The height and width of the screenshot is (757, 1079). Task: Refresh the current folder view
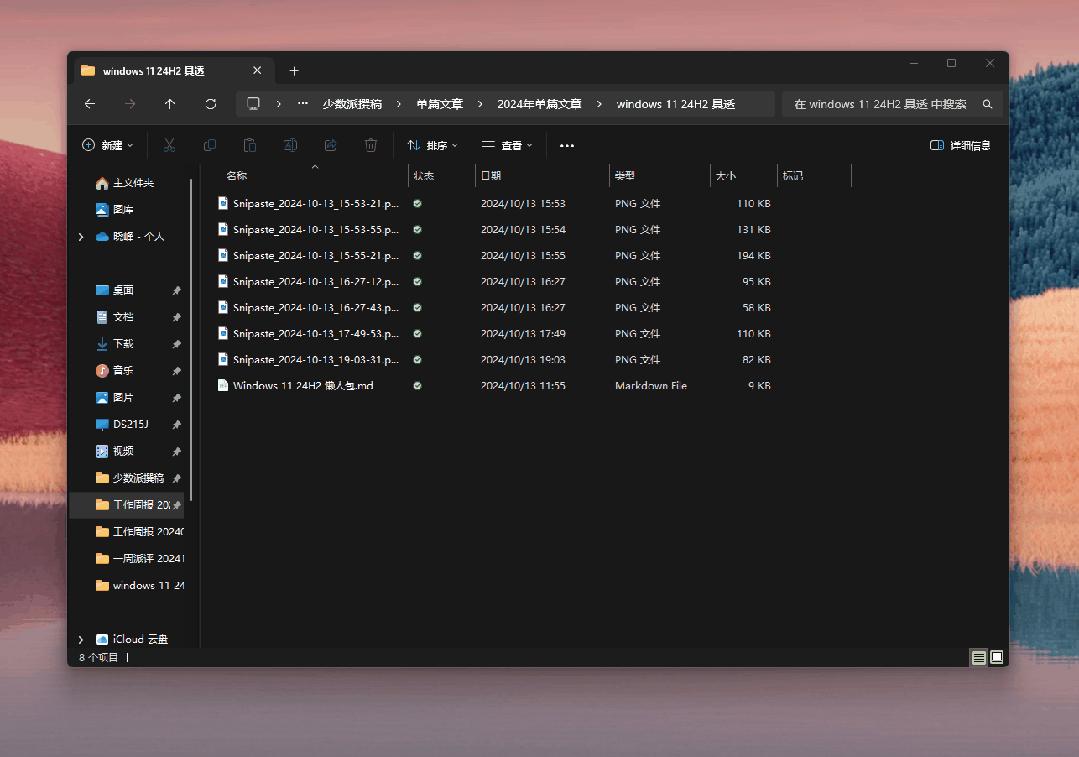pos(210,104)
